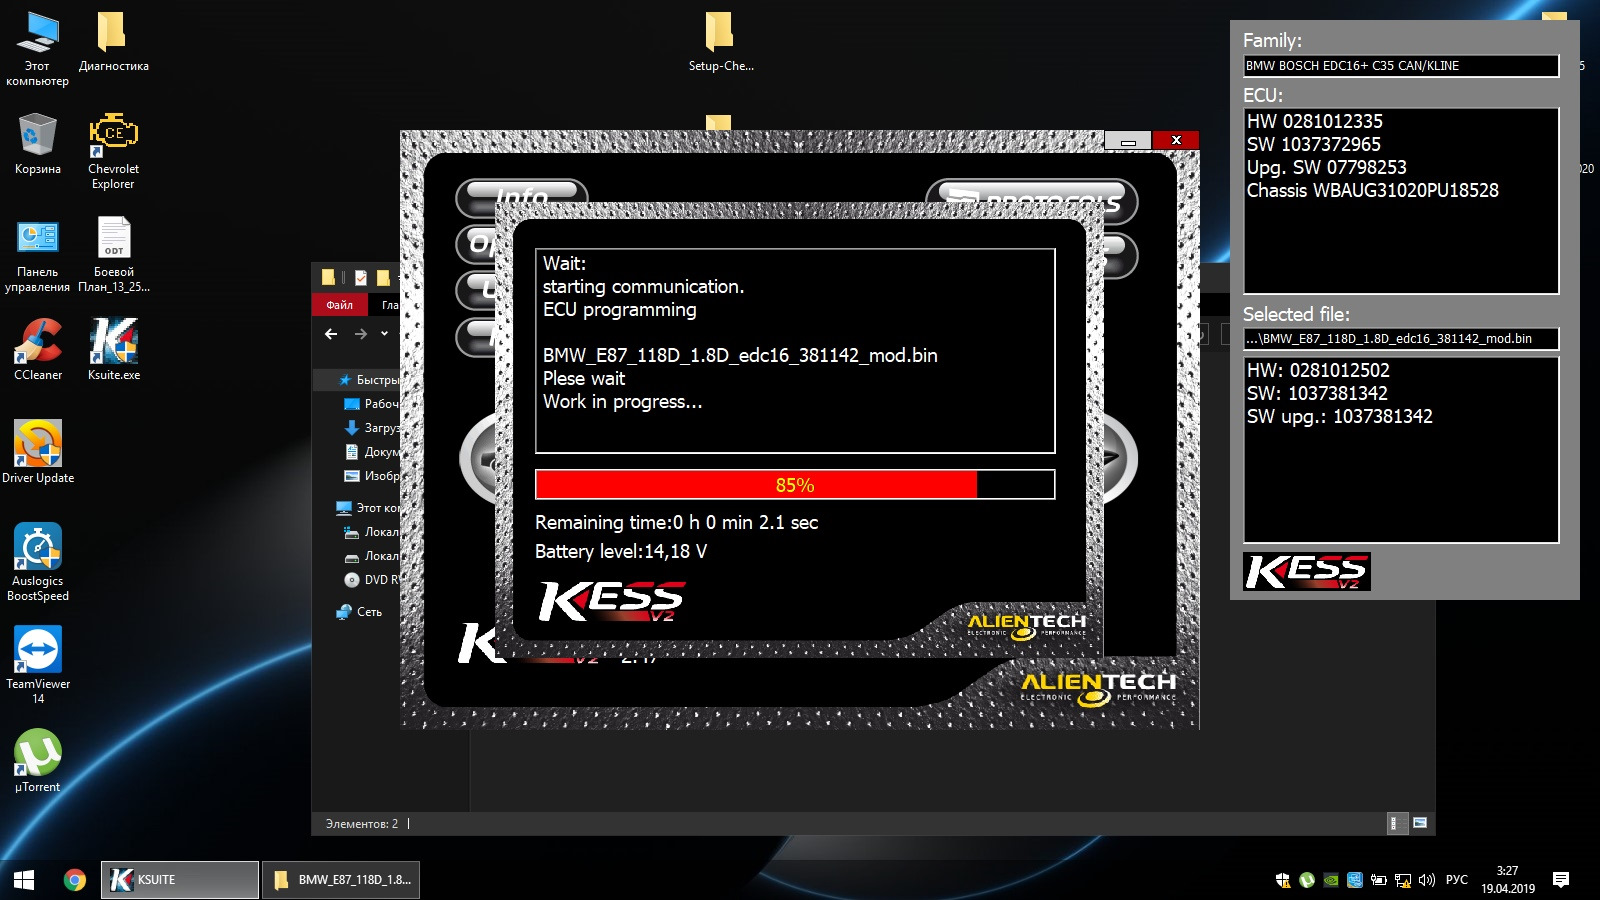
Task: Open the Этот компьютер desktop icon
Action: click(x=37, y=48)
